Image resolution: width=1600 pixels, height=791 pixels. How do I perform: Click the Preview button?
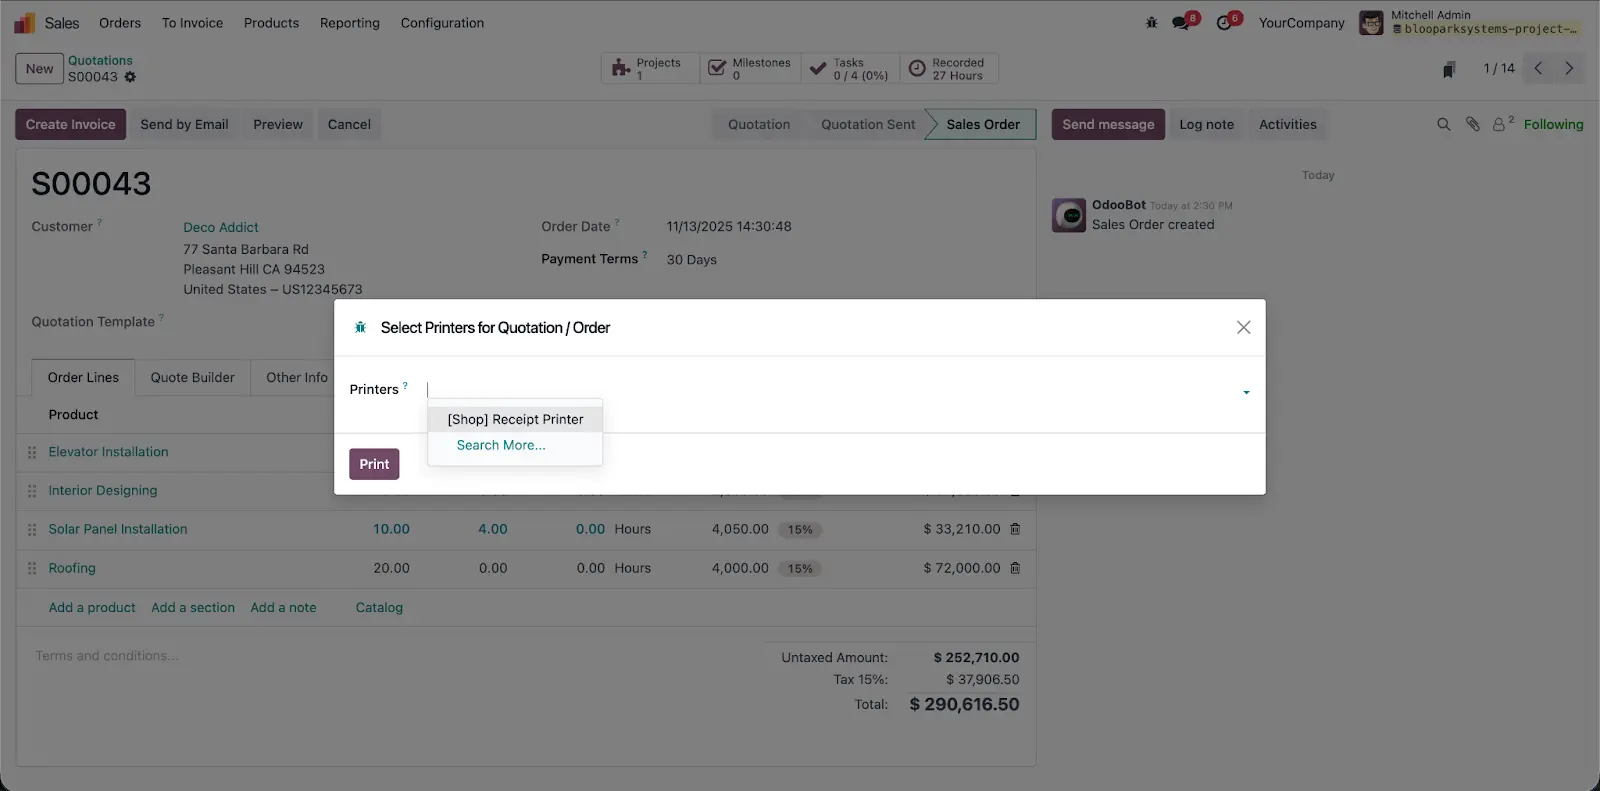tap(278, 124)
